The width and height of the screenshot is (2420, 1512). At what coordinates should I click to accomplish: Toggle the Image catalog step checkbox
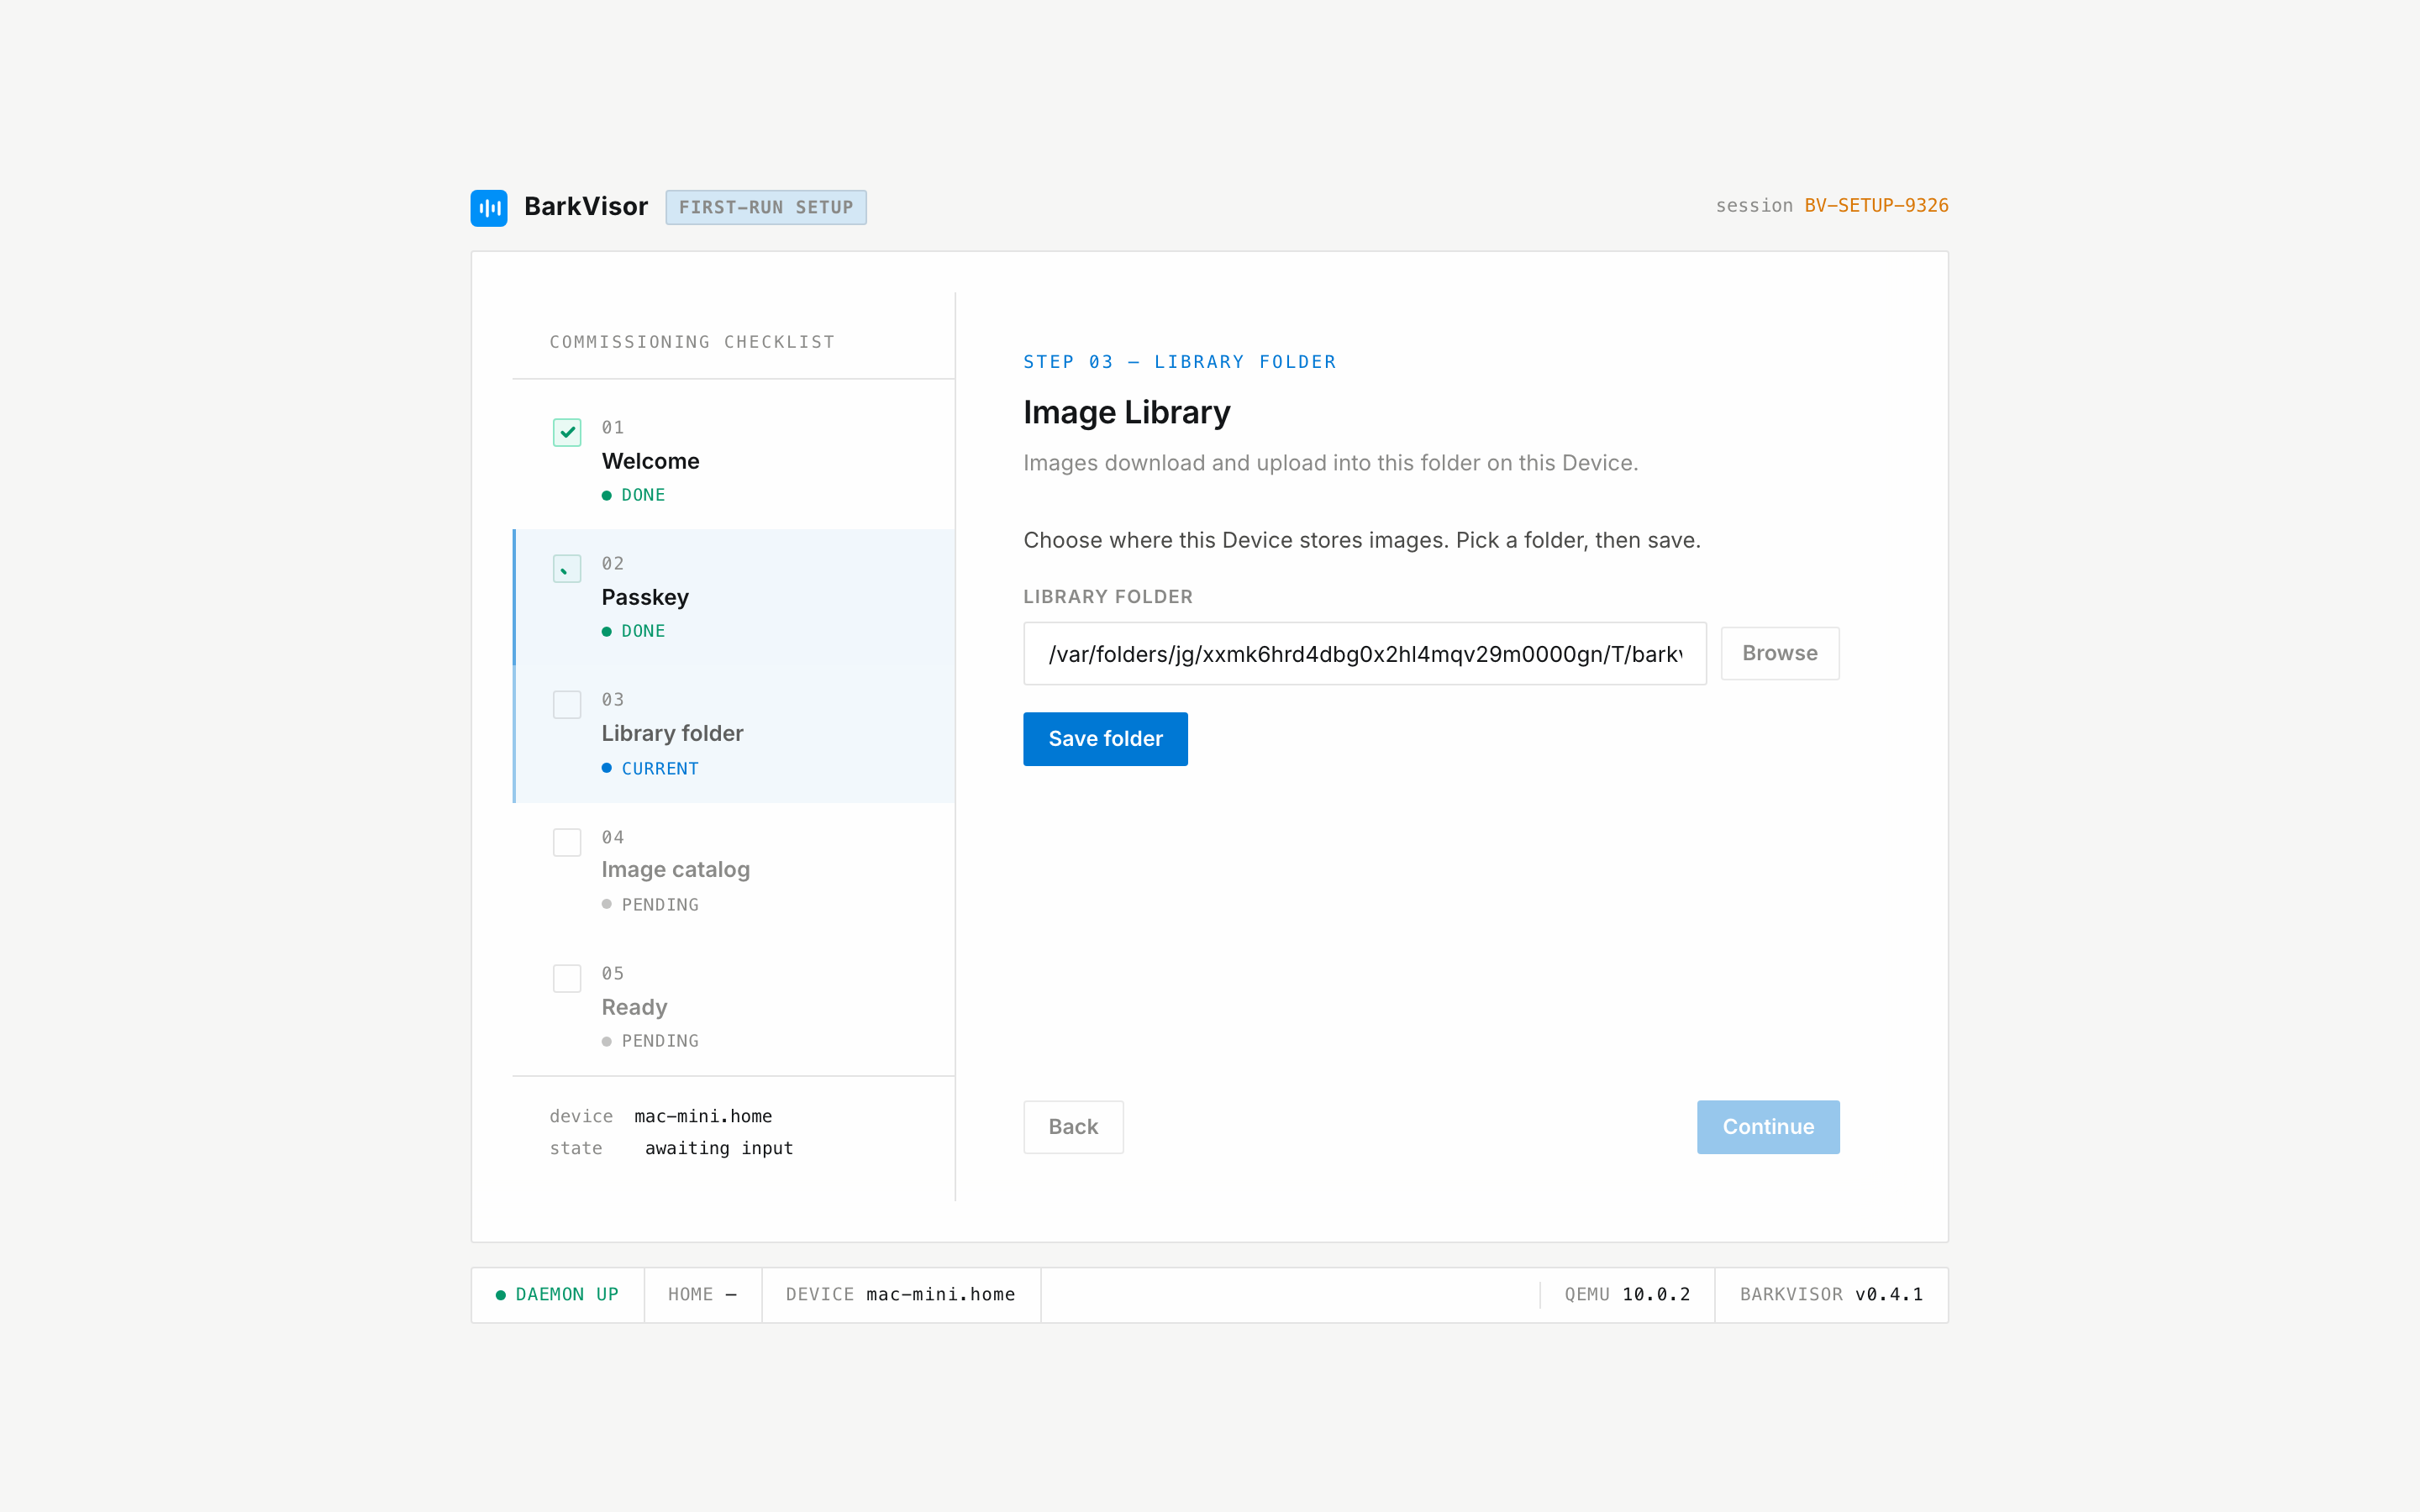coord(567,842)
